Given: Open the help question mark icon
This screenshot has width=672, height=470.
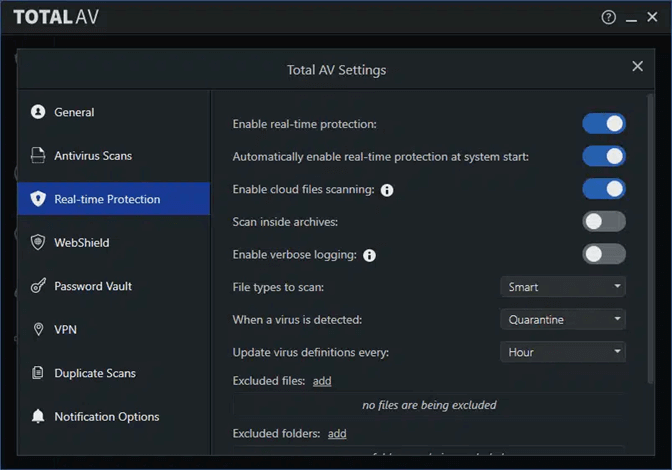Looking at the screenshot, I should click(608, 17).
